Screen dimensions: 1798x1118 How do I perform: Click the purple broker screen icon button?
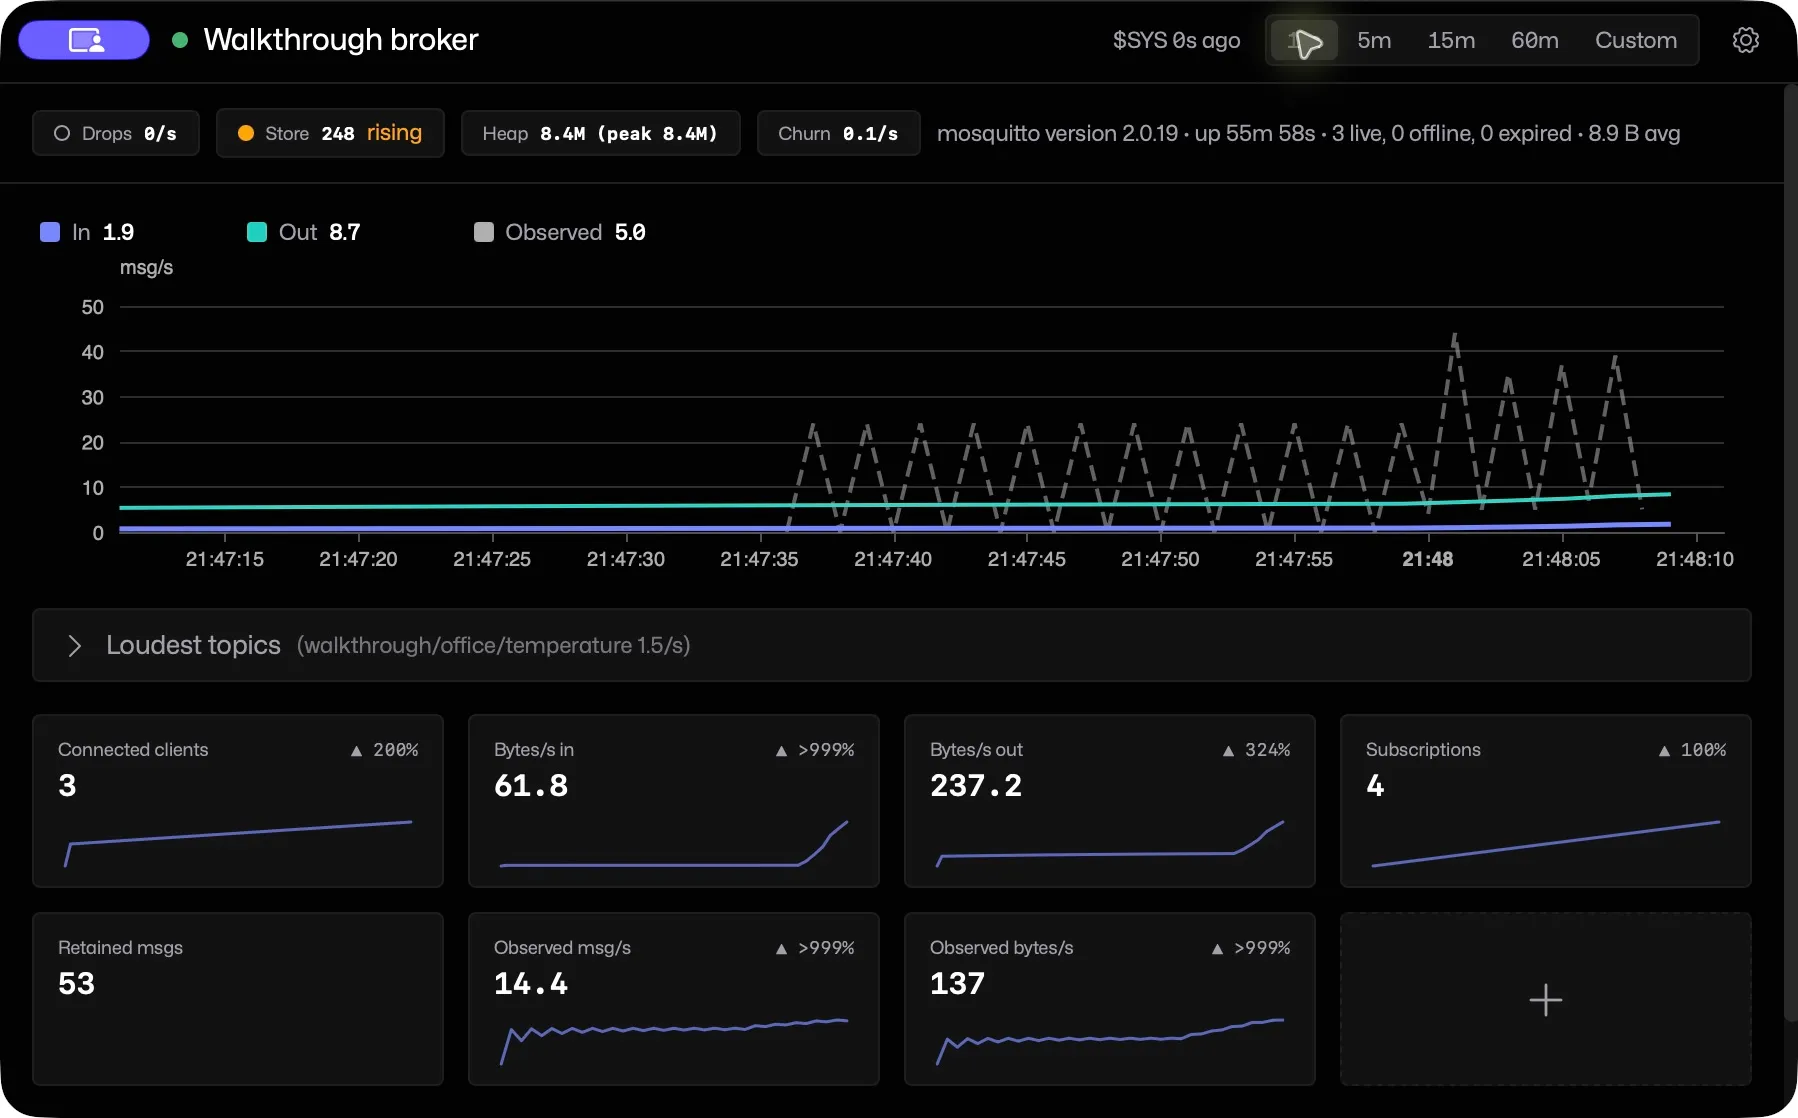click(x=84, y=40)
